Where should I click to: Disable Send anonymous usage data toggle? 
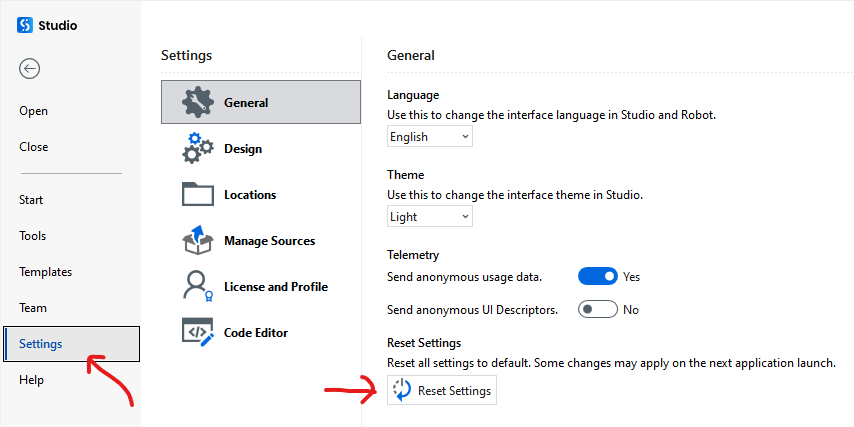pos(597,277)
